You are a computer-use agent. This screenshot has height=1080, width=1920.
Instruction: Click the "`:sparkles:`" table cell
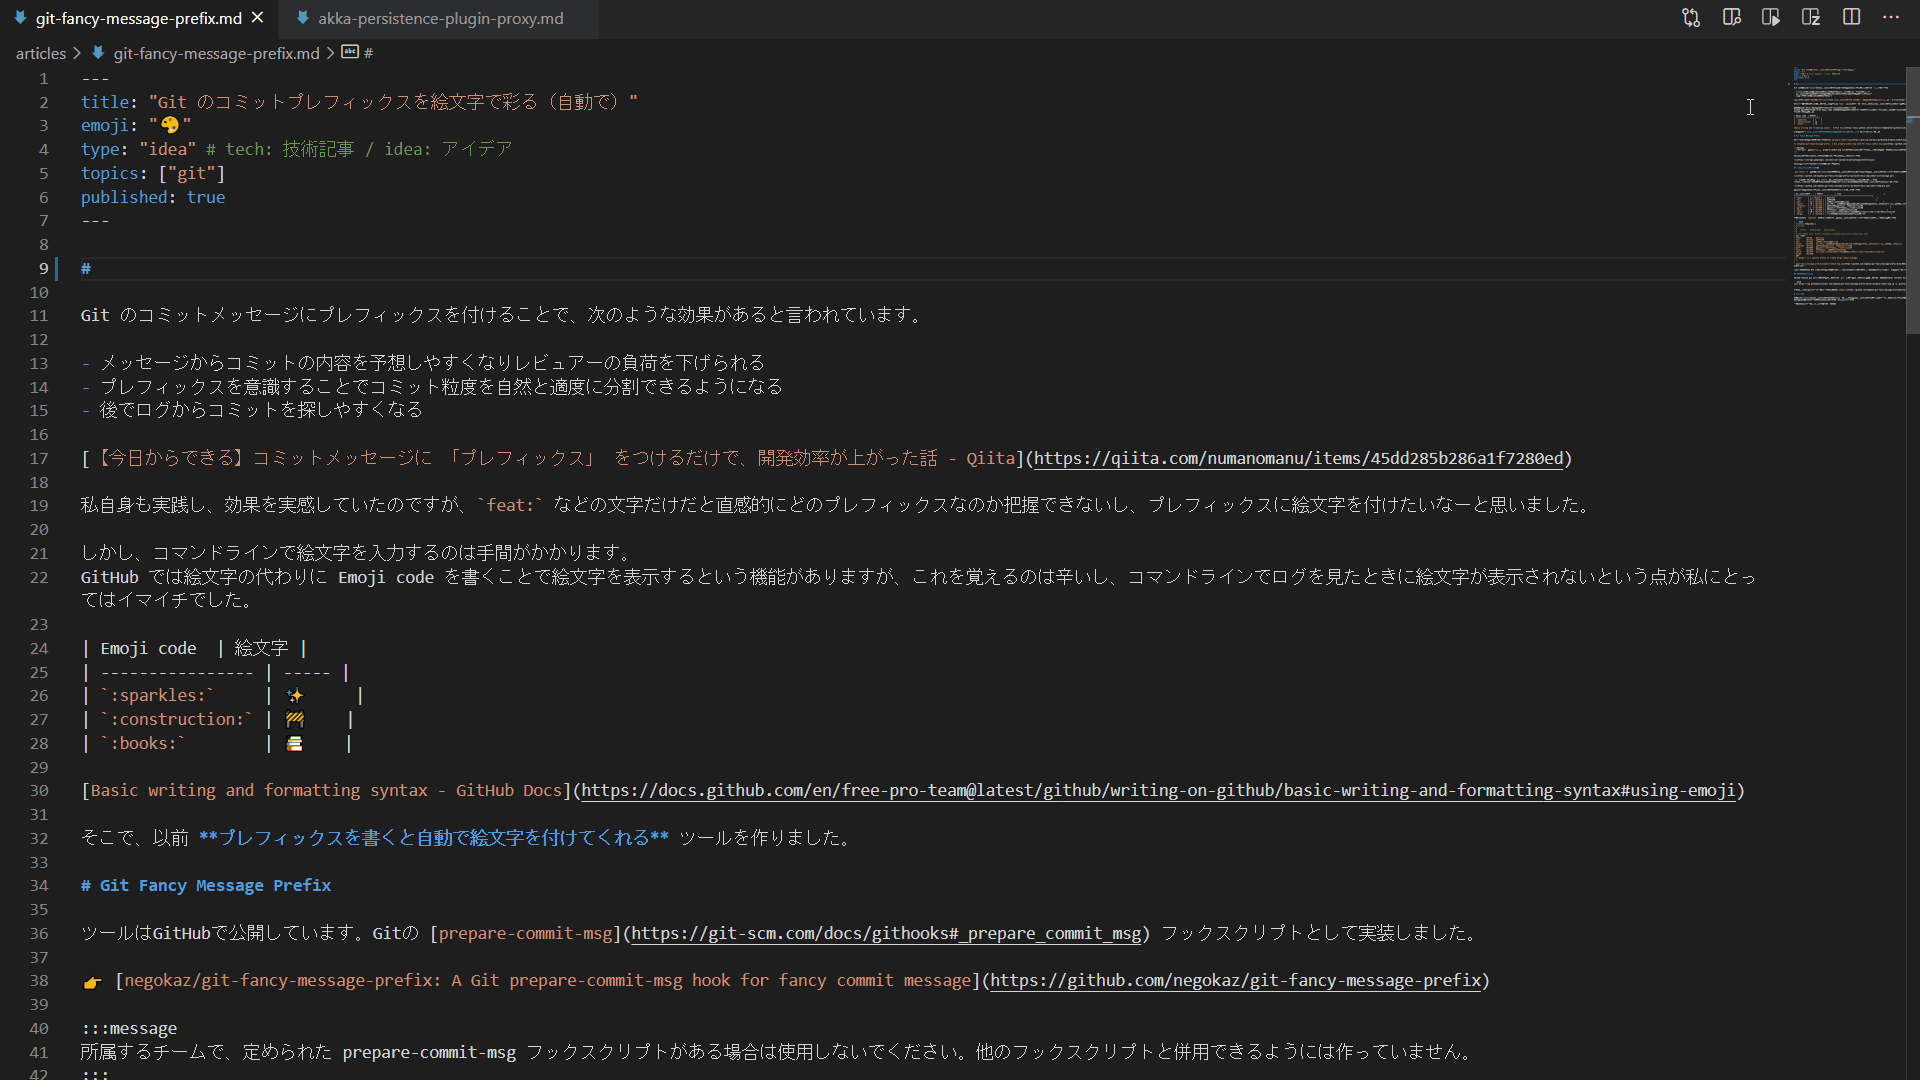[157, 696]
